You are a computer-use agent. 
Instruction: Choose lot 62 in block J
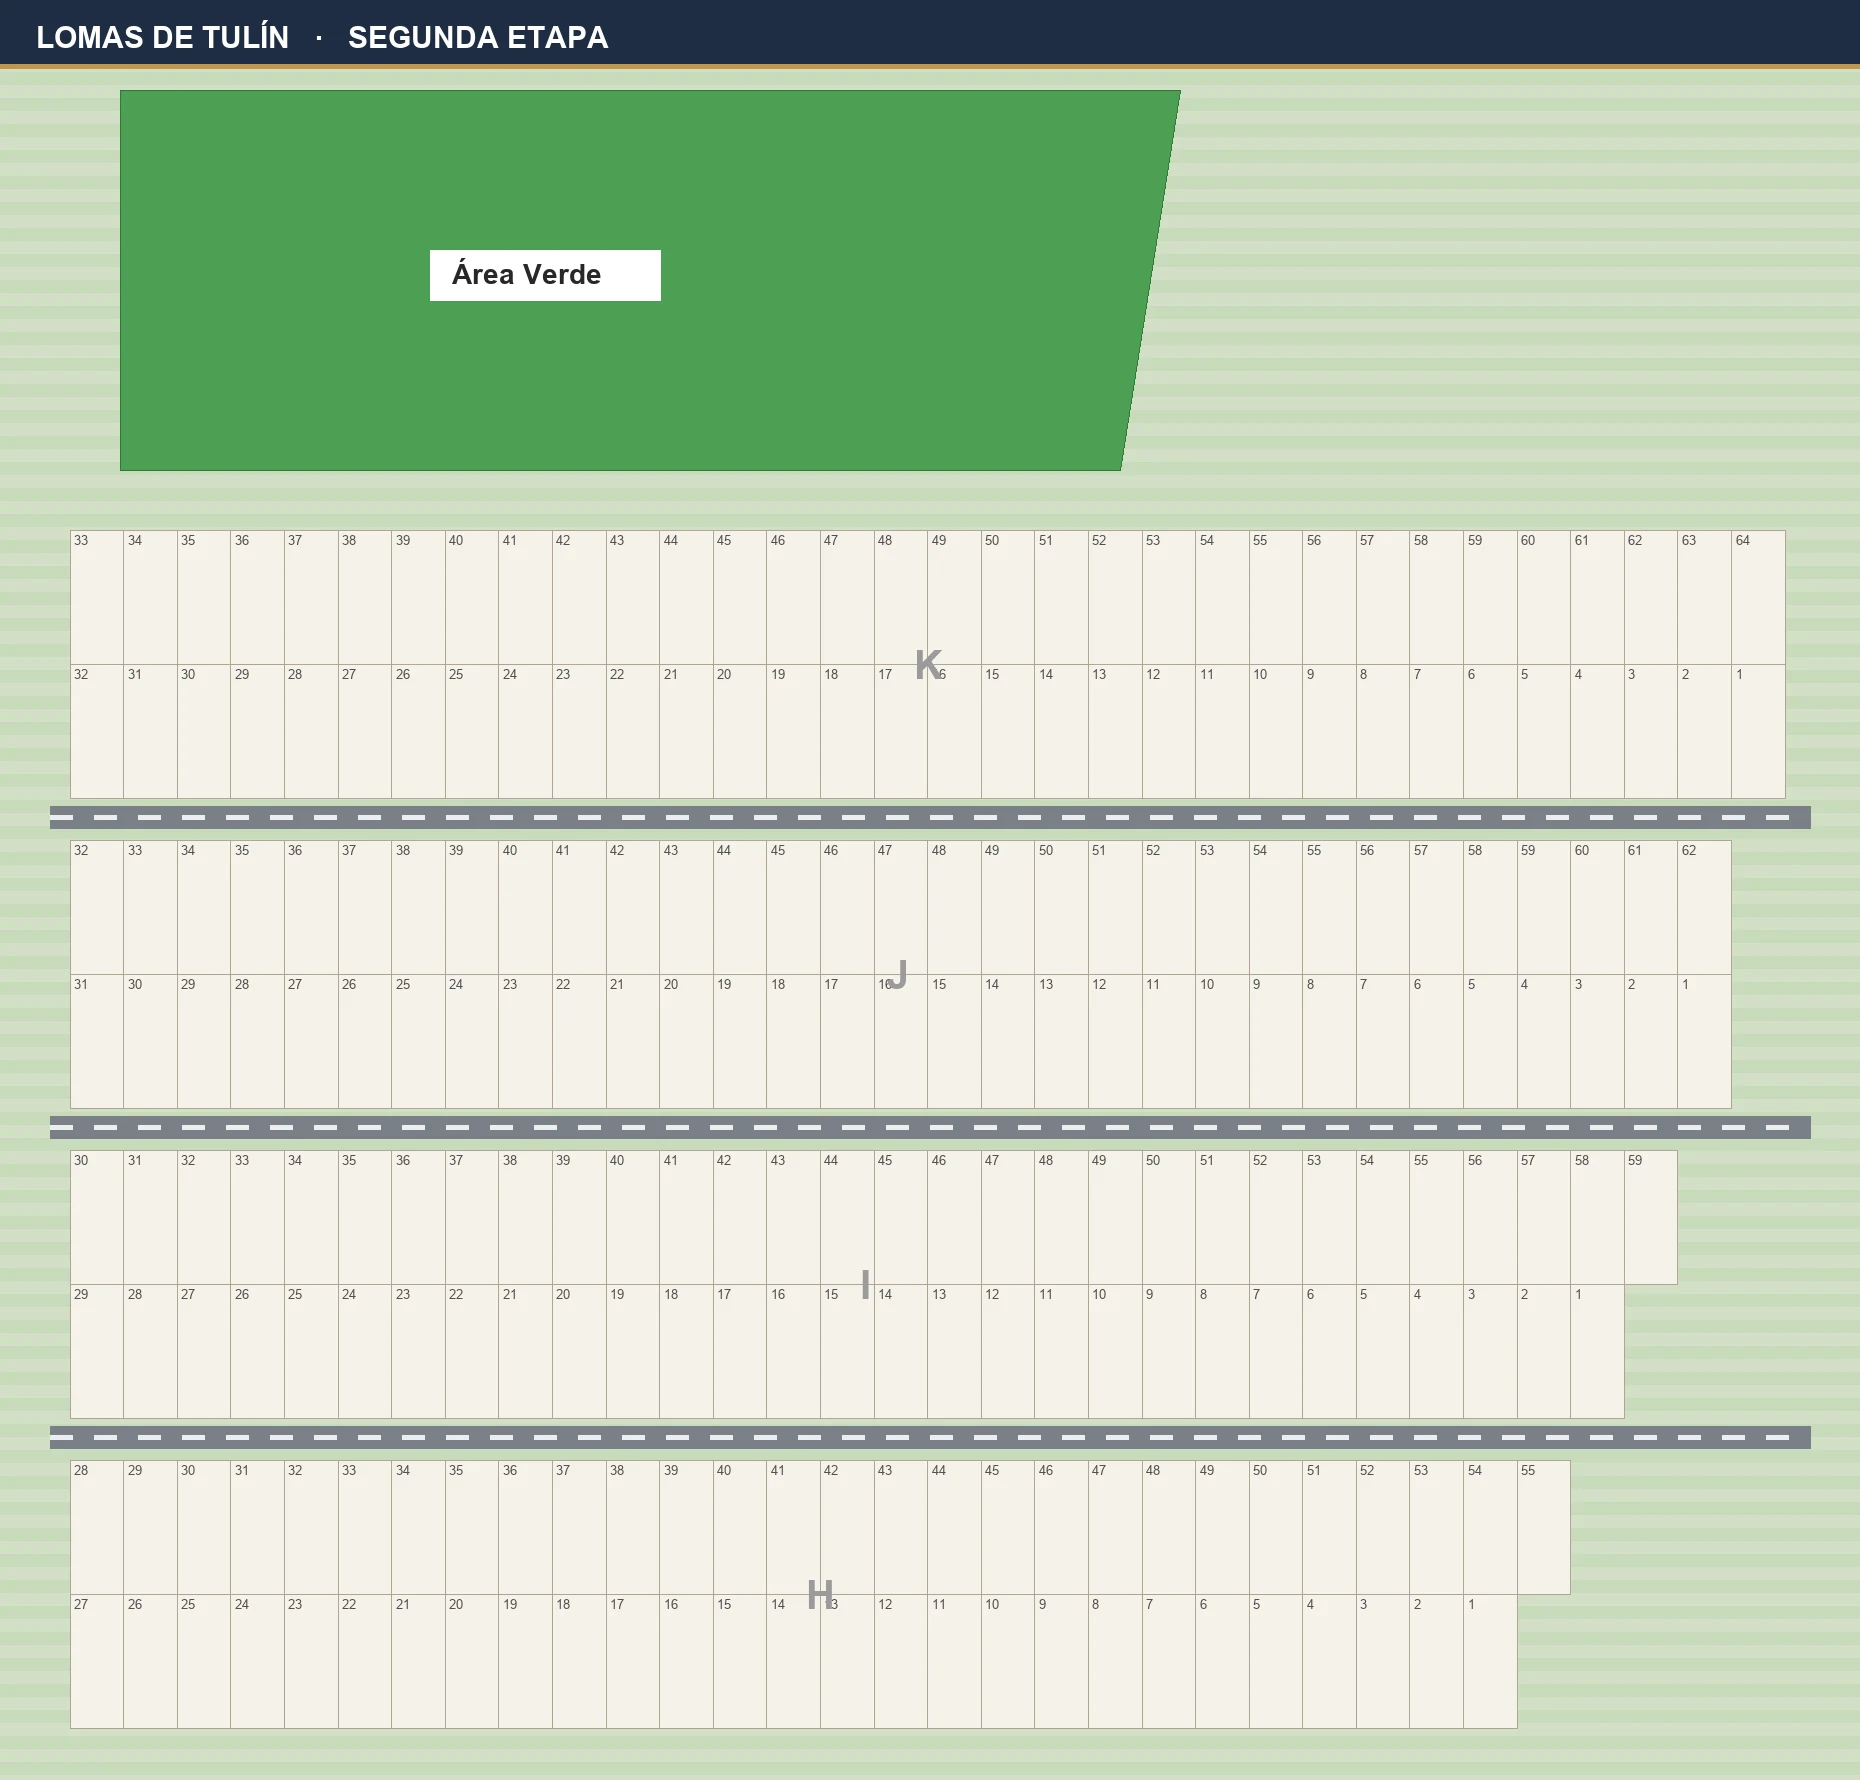(x=1704, y=907)
